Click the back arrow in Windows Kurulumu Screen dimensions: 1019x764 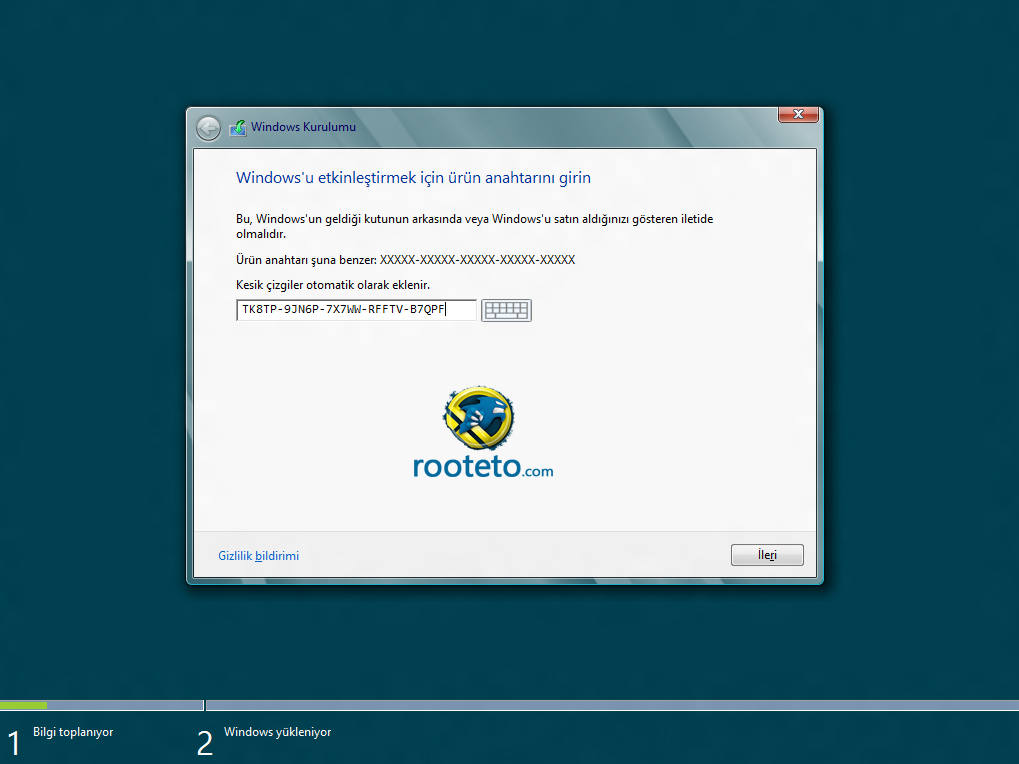pos(208,128)
